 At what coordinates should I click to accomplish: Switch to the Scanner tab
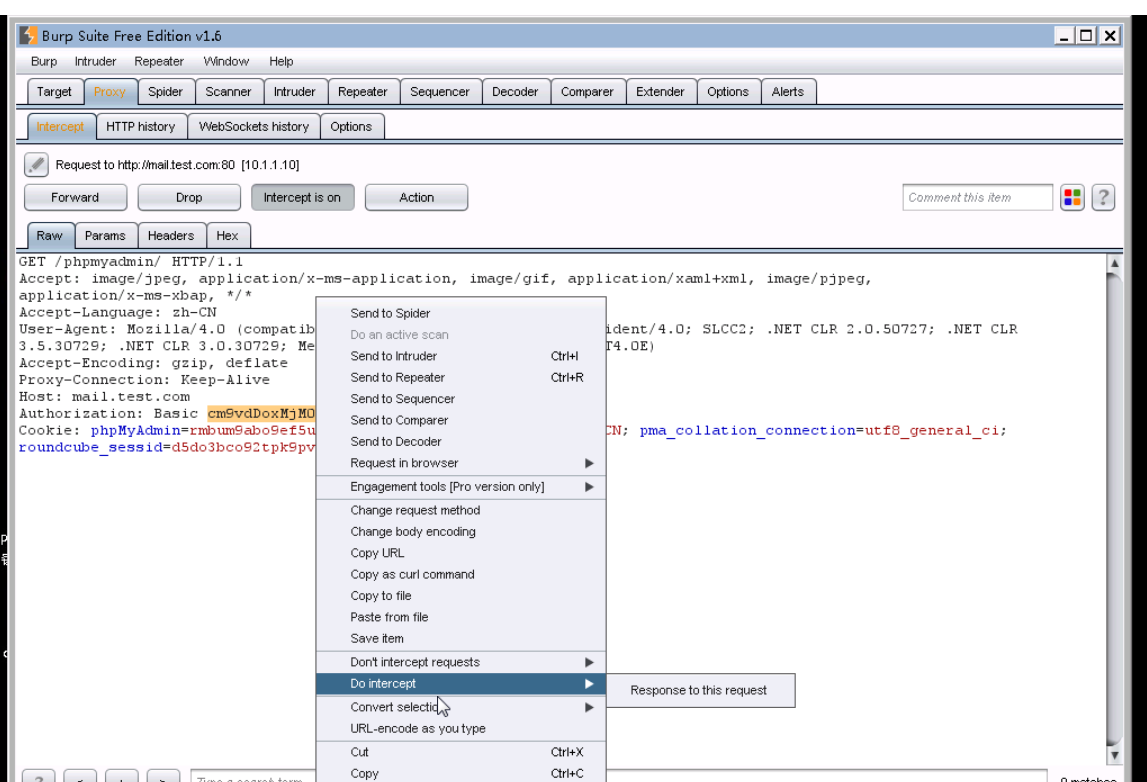point(228,92)
